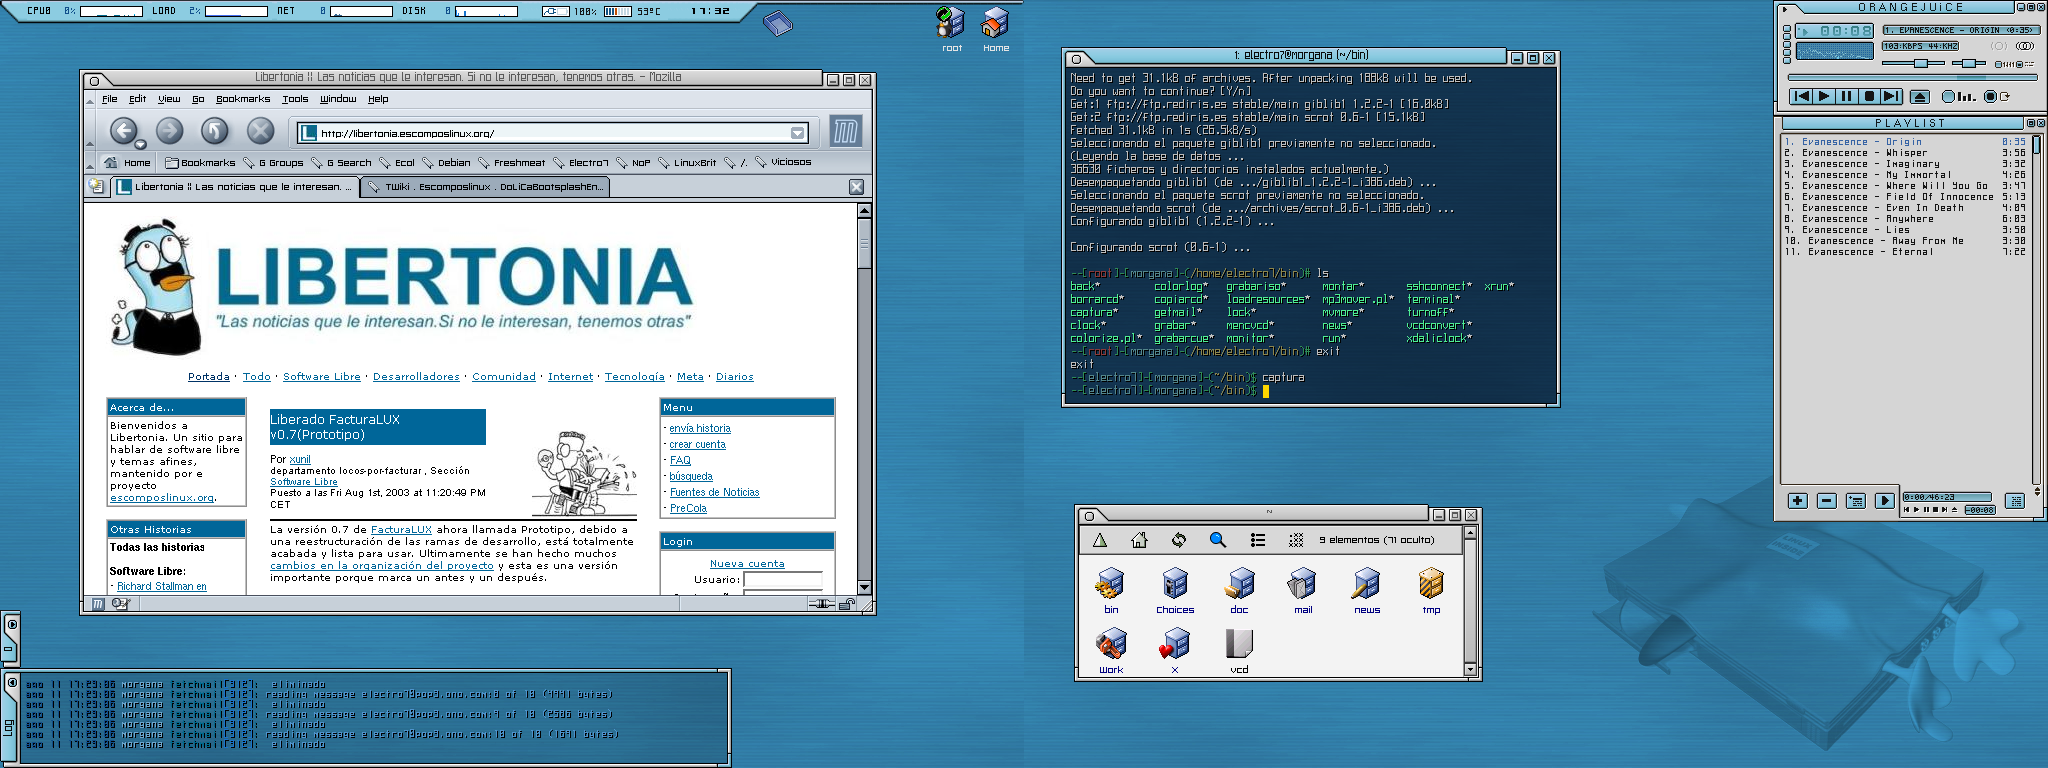Screen dimensions: 2048x768
Task: Reload the Libertonia page
Action: click(215, 131)
